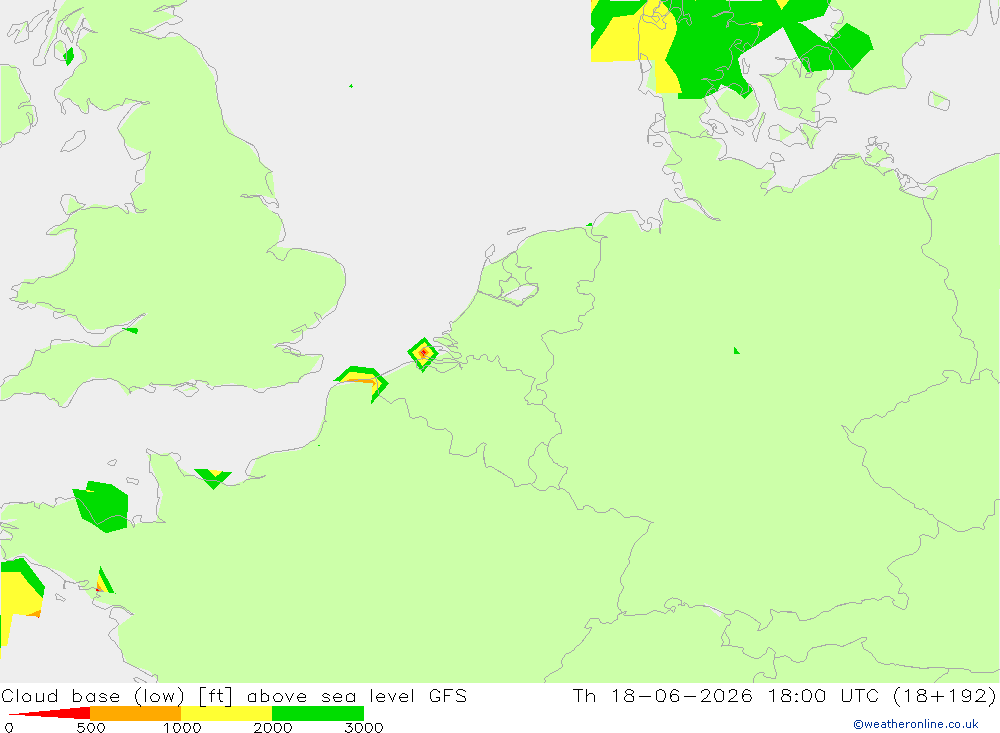
Task: Click the legend value '3000'
Action: tap(364, 727)
